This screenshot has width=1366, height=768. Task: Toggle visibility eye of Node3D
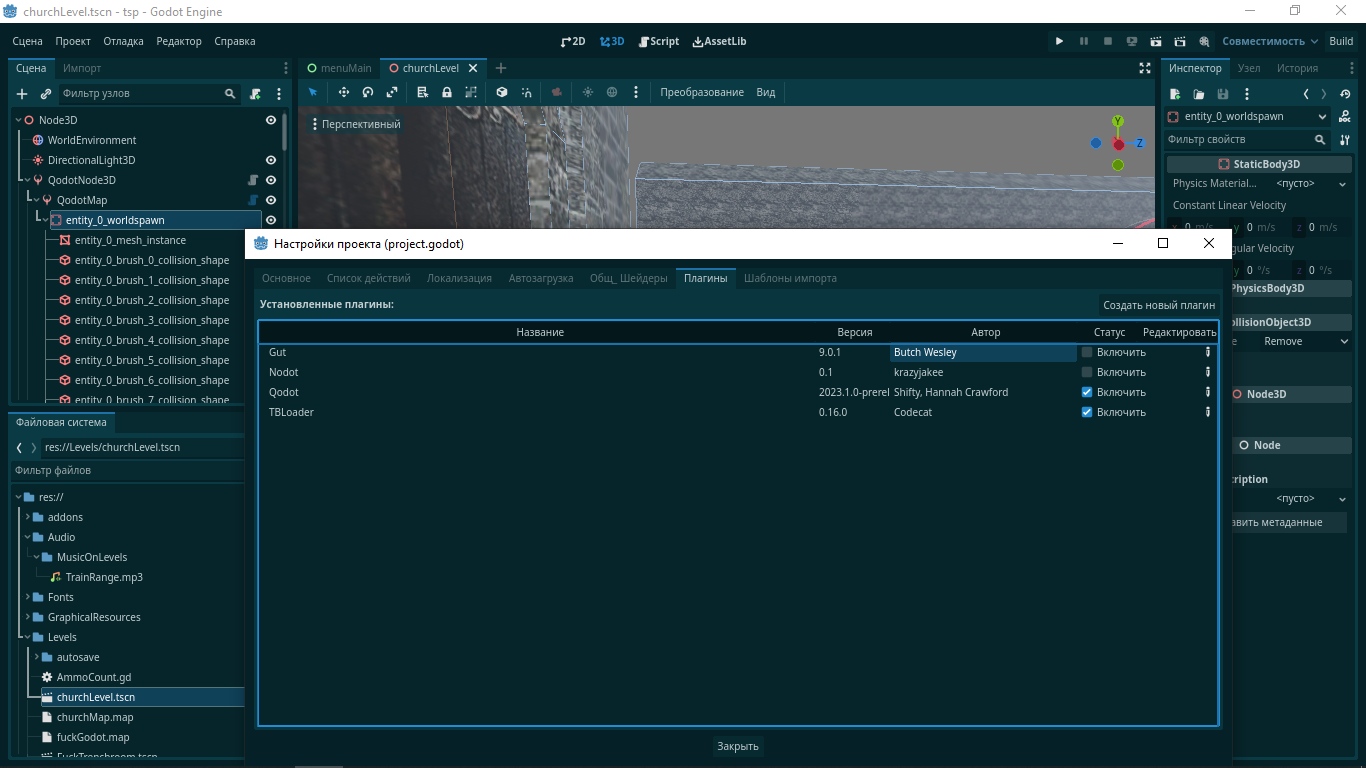pos(270,120)
